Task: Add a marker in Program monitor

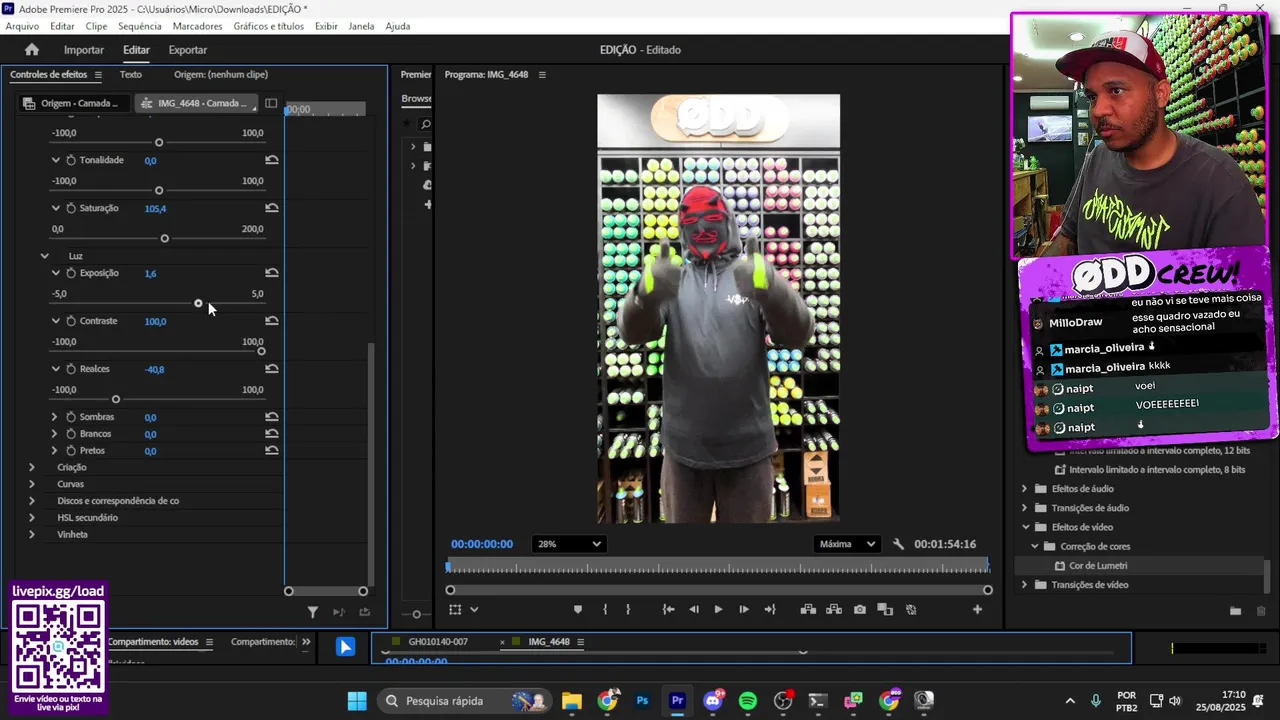Action: click(x=577, y=610)
